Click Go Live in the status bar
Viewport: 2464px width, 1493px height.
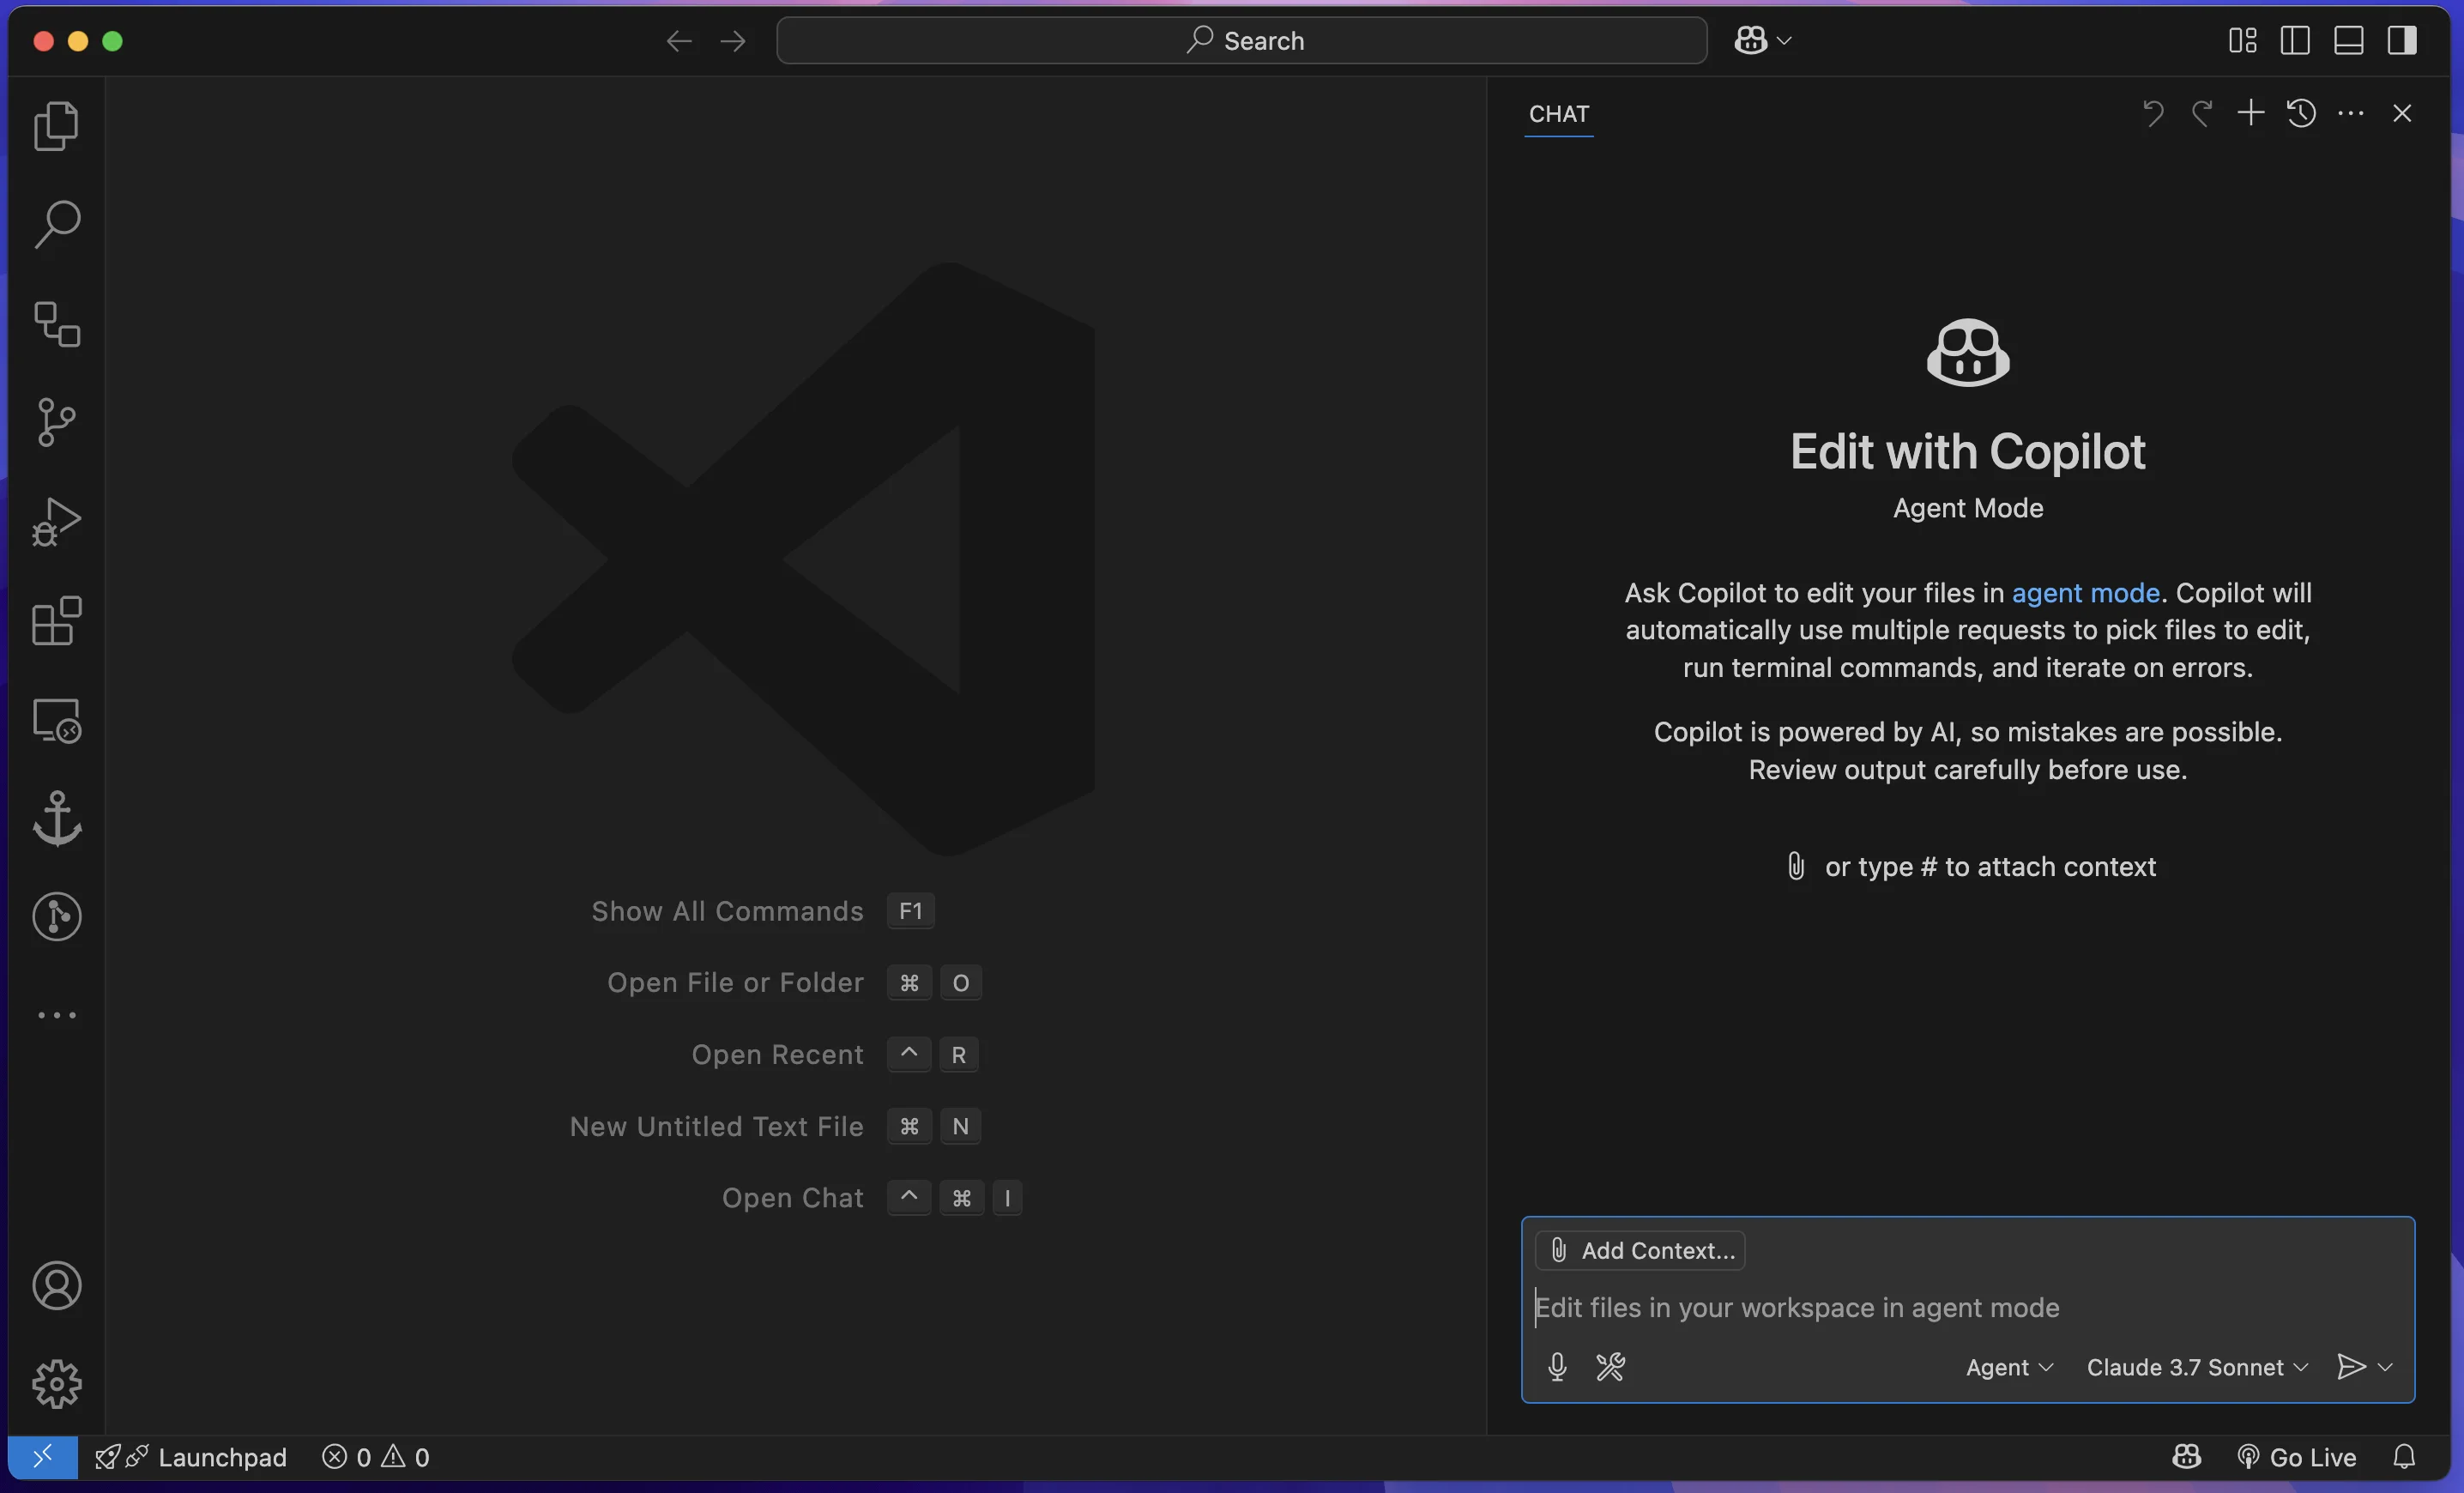[2297, 1457]
